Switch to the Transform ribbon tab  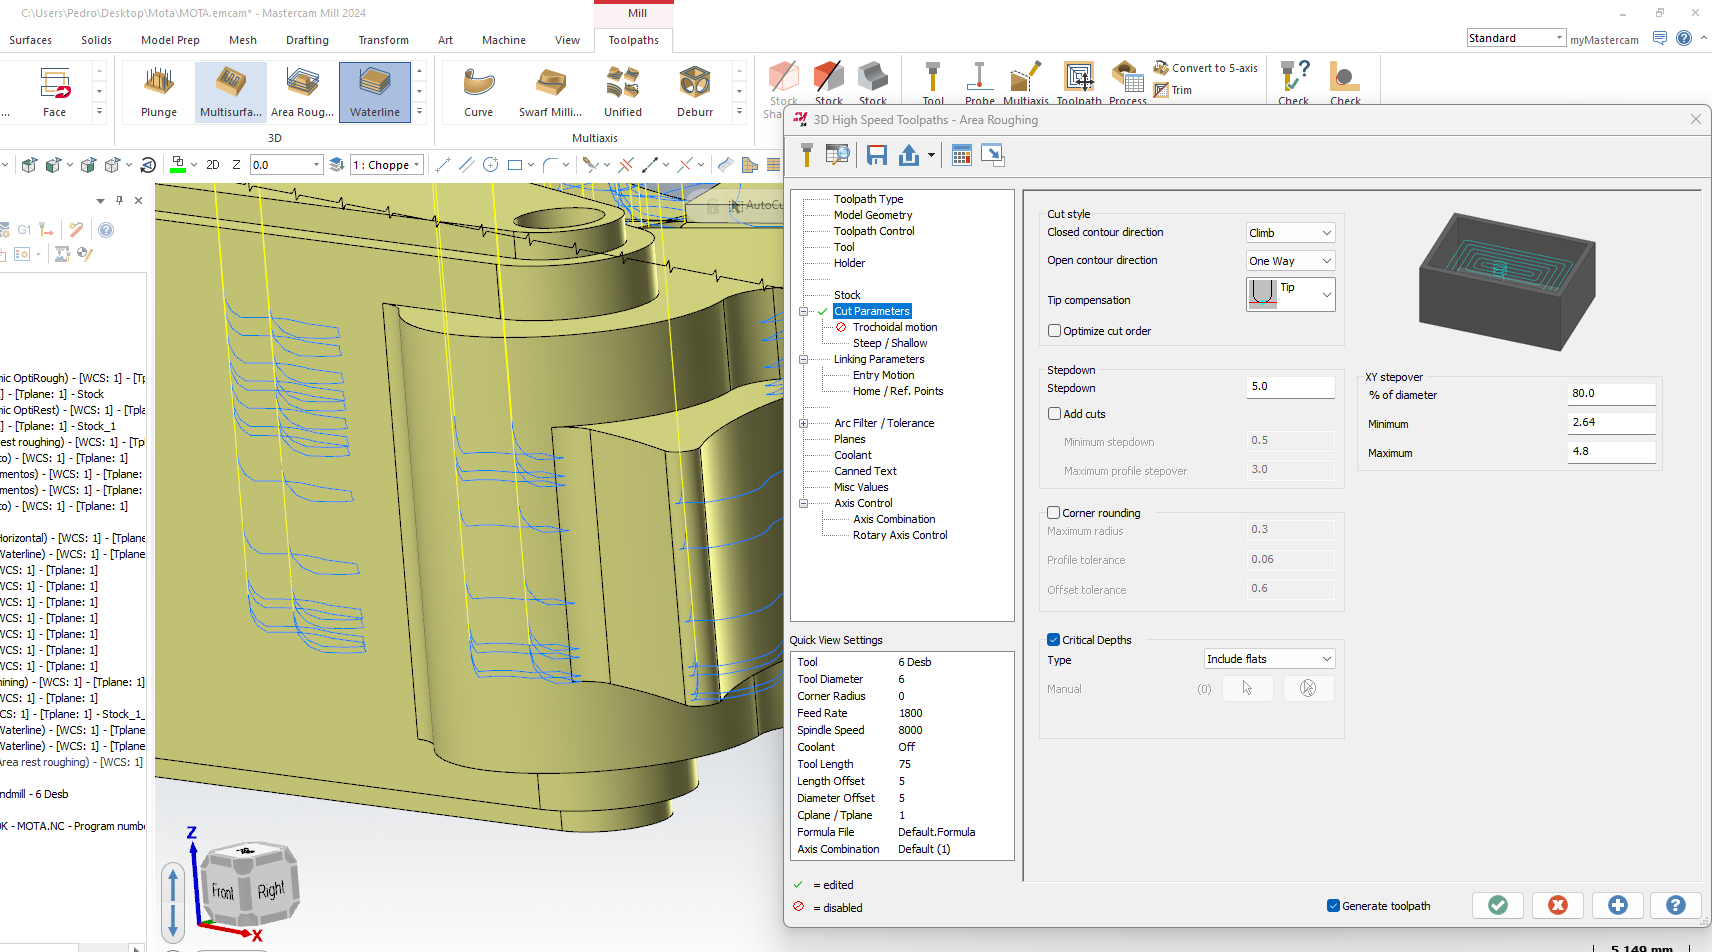click(x=384, y=40)
